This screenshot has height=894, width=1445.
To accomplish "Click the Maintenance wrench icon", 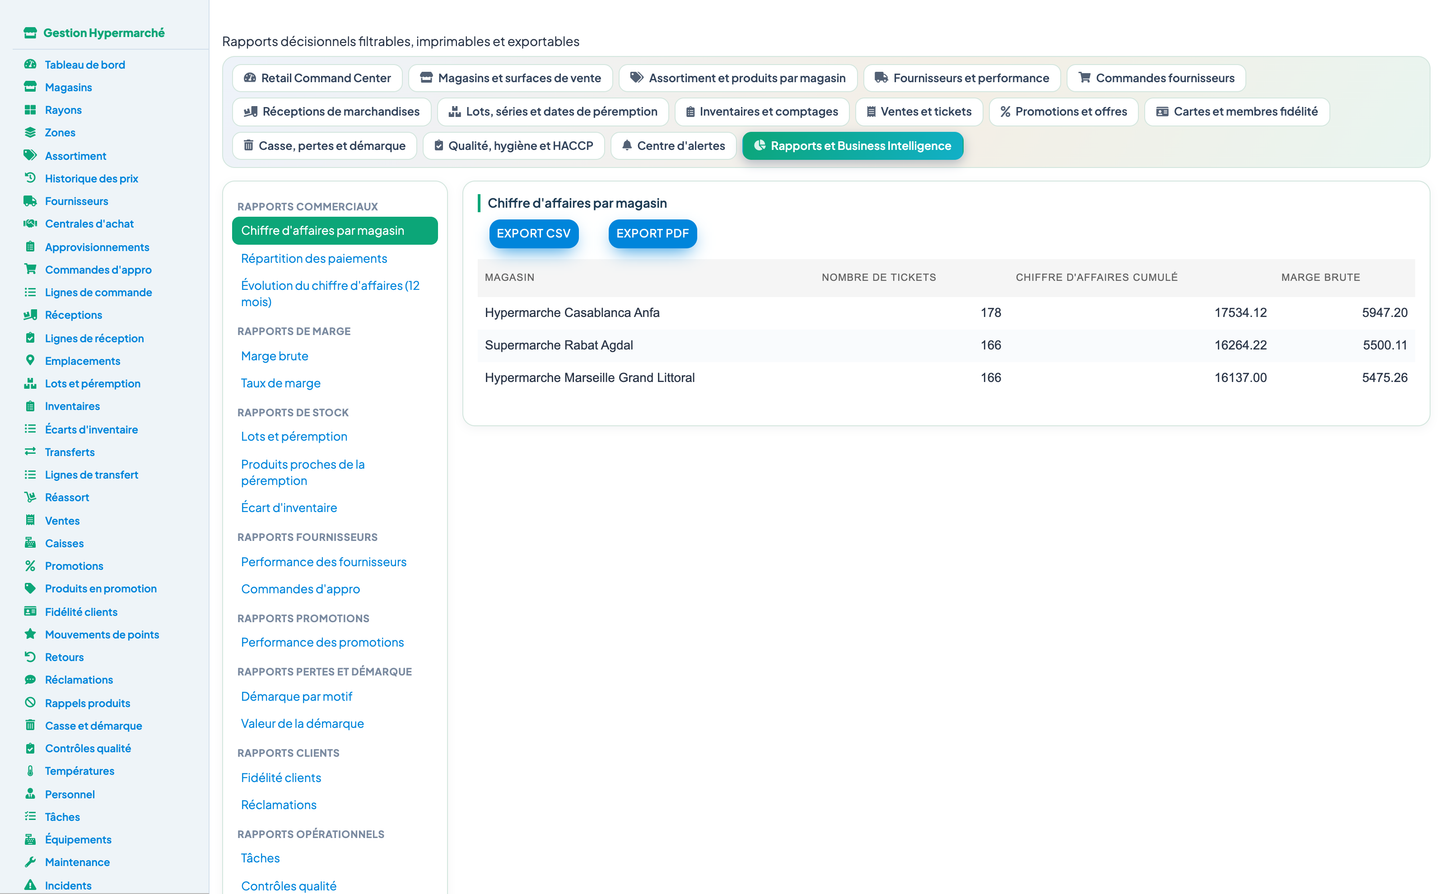I will [30, 862].
